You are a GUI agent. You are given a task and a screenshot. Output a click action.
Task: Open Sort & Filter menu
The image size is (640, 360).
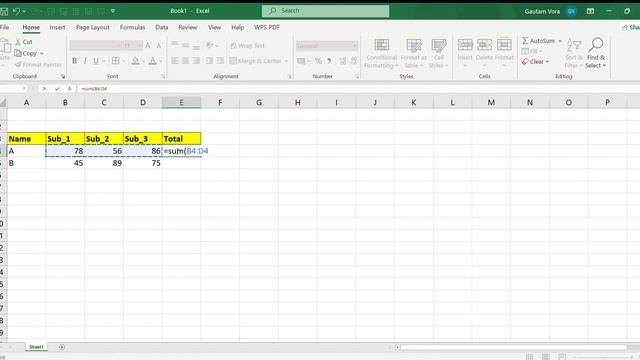(574, 53)
